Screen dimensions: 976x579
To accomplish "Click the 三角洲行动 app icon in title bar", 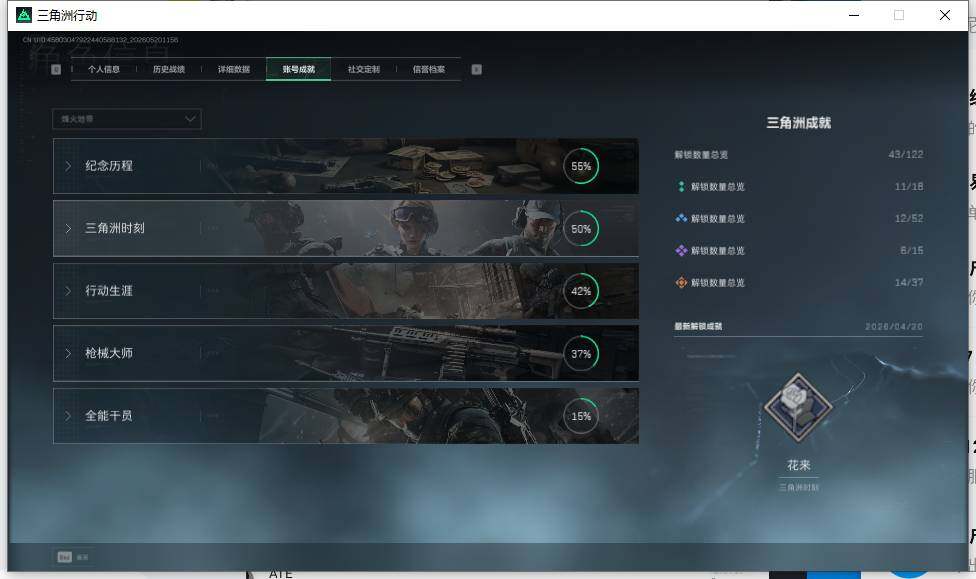I will tap(24, 15).
